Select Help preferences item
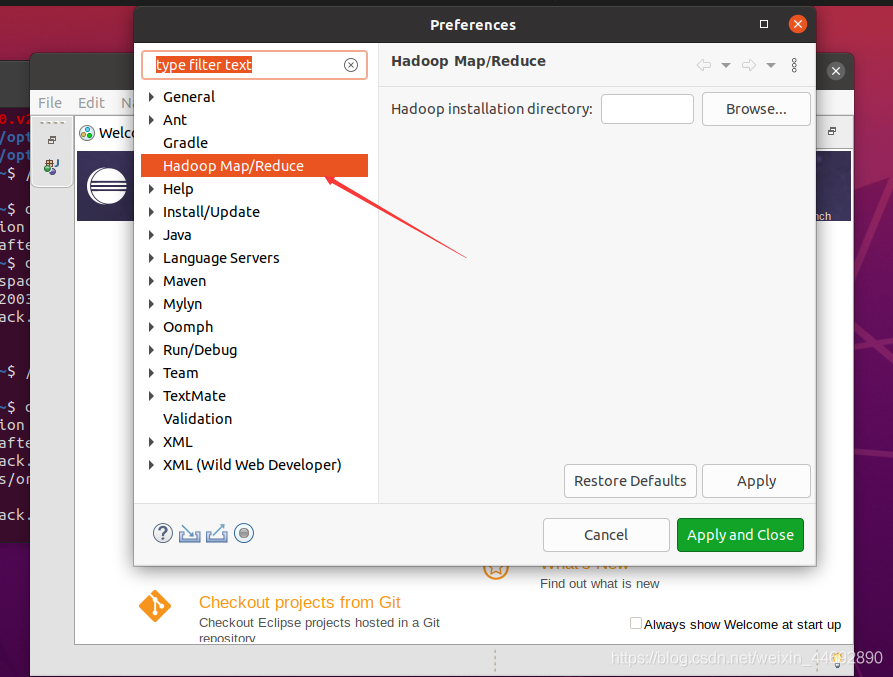 (178, 188)
